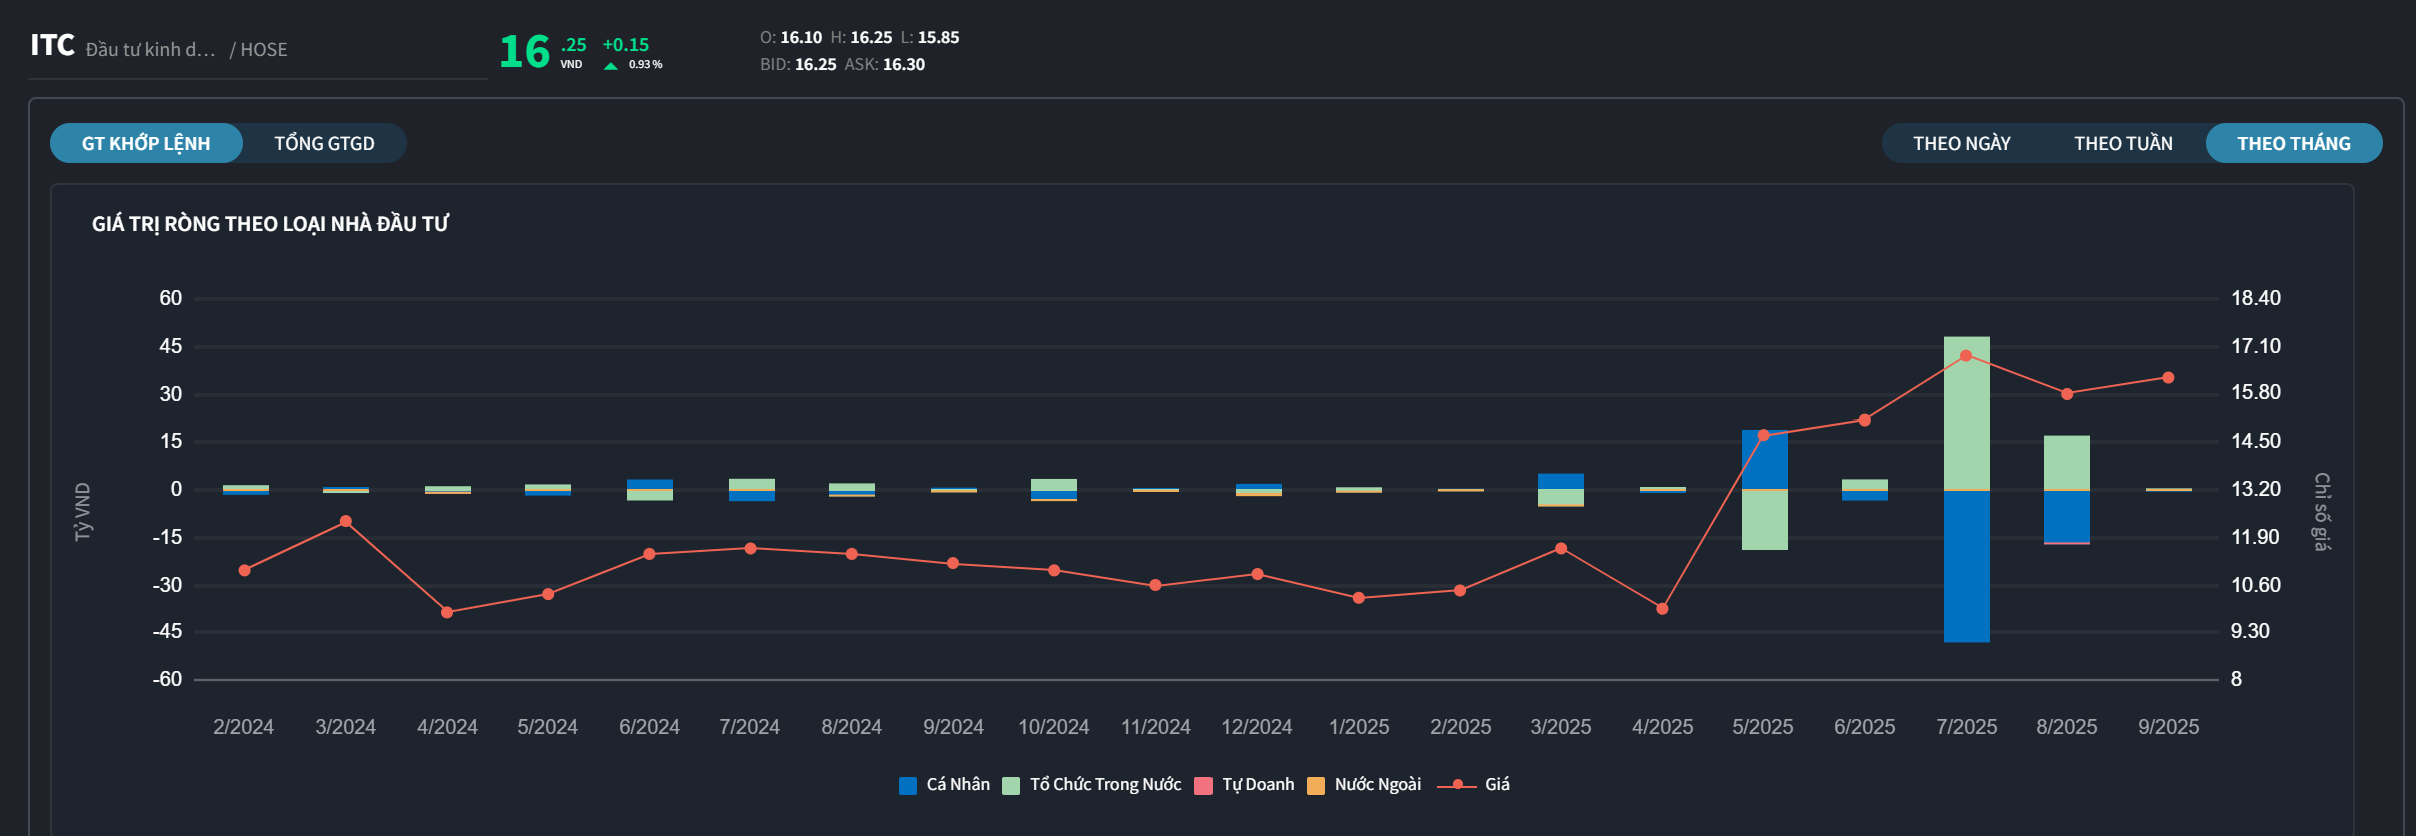Click the ITC ticker symbol

(52, 45)
